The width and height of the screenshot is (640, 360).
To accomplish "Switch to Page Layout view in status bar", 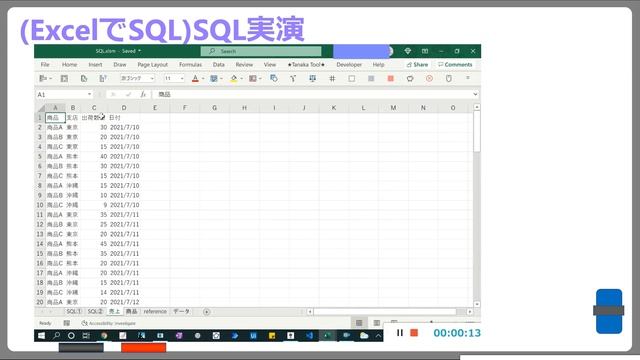I will tap(377, 323).
